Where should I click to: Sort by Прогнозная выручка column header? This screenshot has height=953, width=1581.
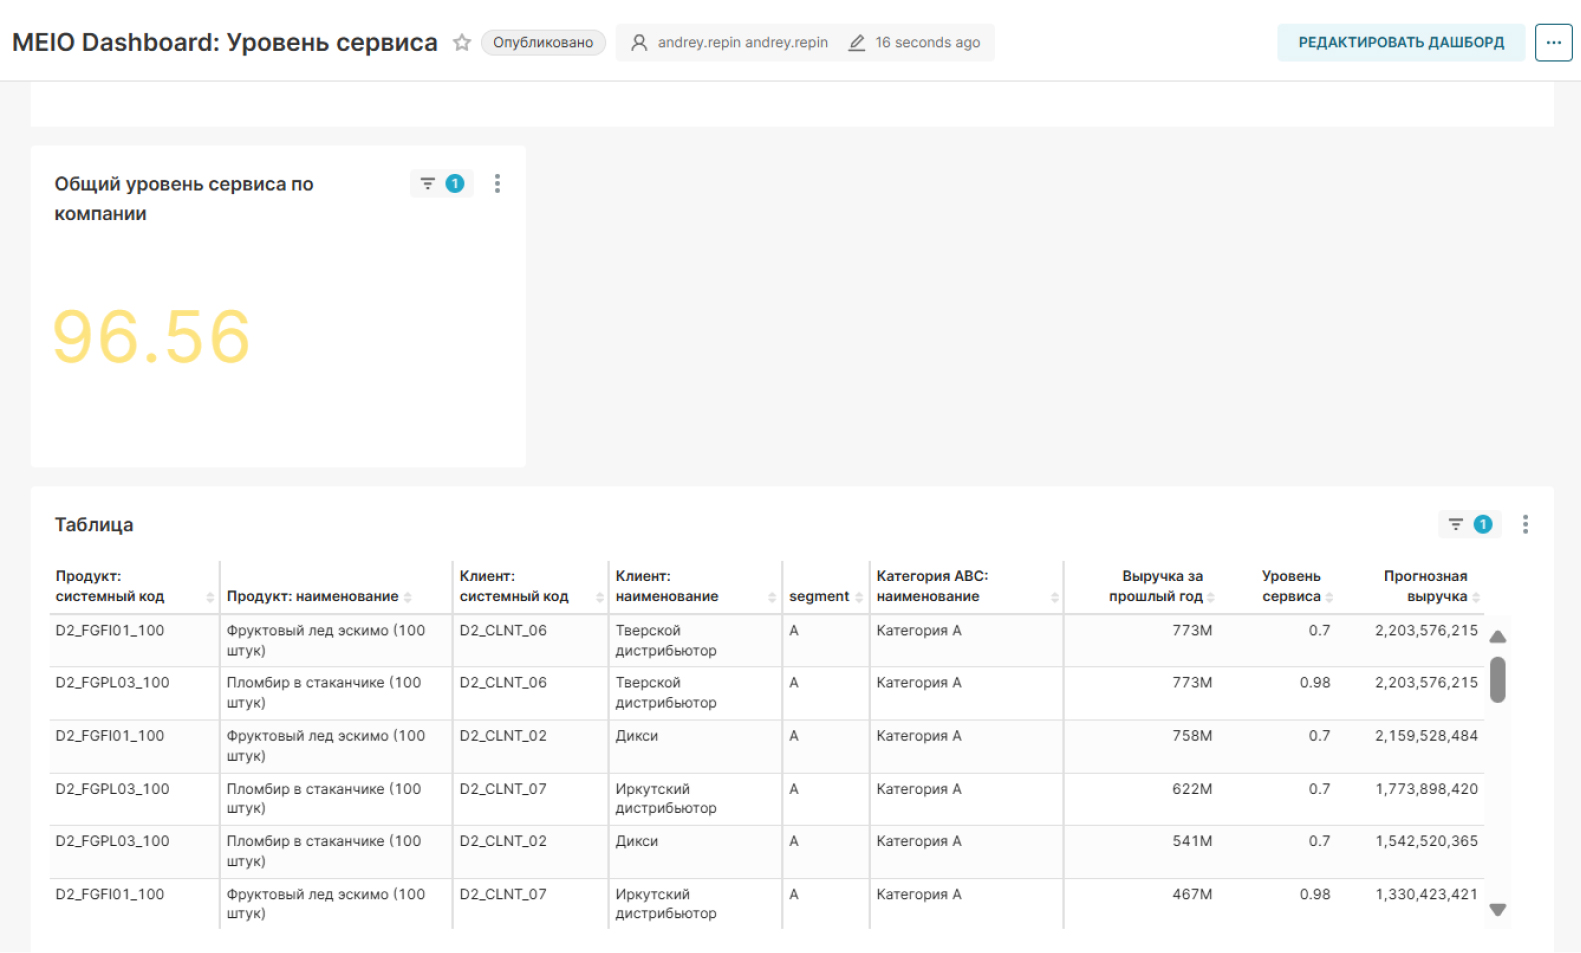coord(1426,586)
